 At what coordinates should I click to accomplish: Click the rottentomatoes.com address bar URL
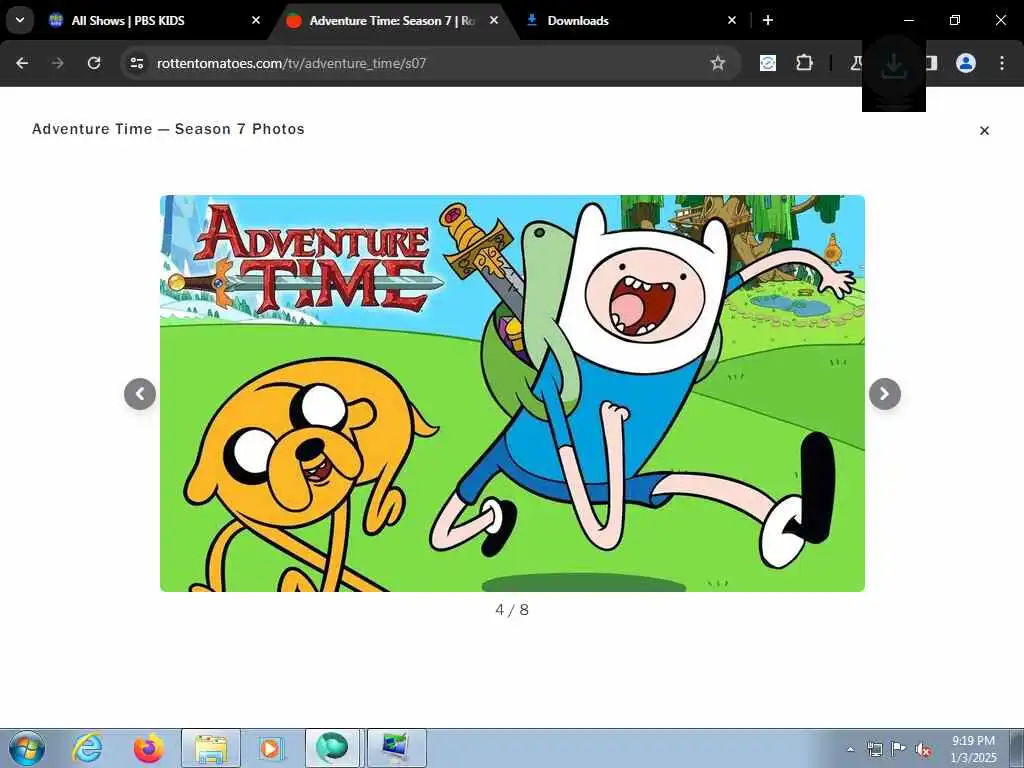tap(291, 63)
